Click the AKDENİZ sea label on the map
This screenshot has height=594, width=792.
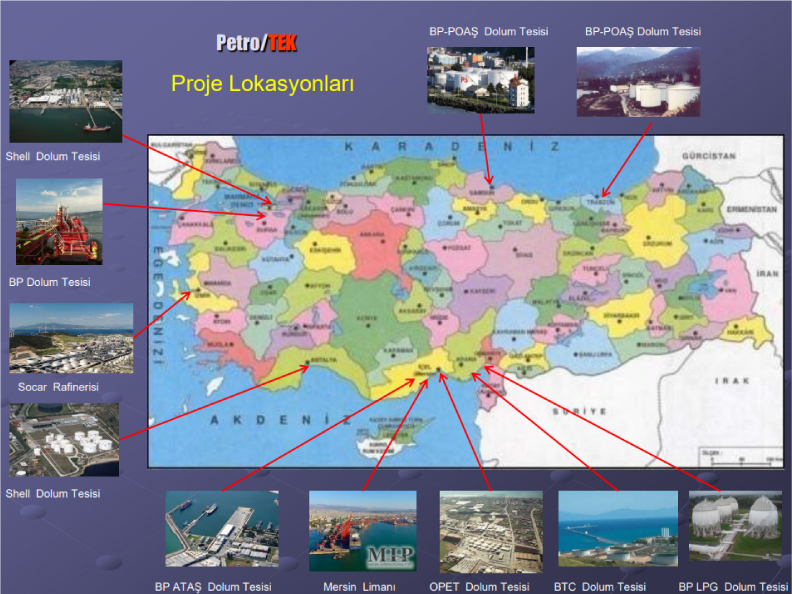[x=281, y=420]
